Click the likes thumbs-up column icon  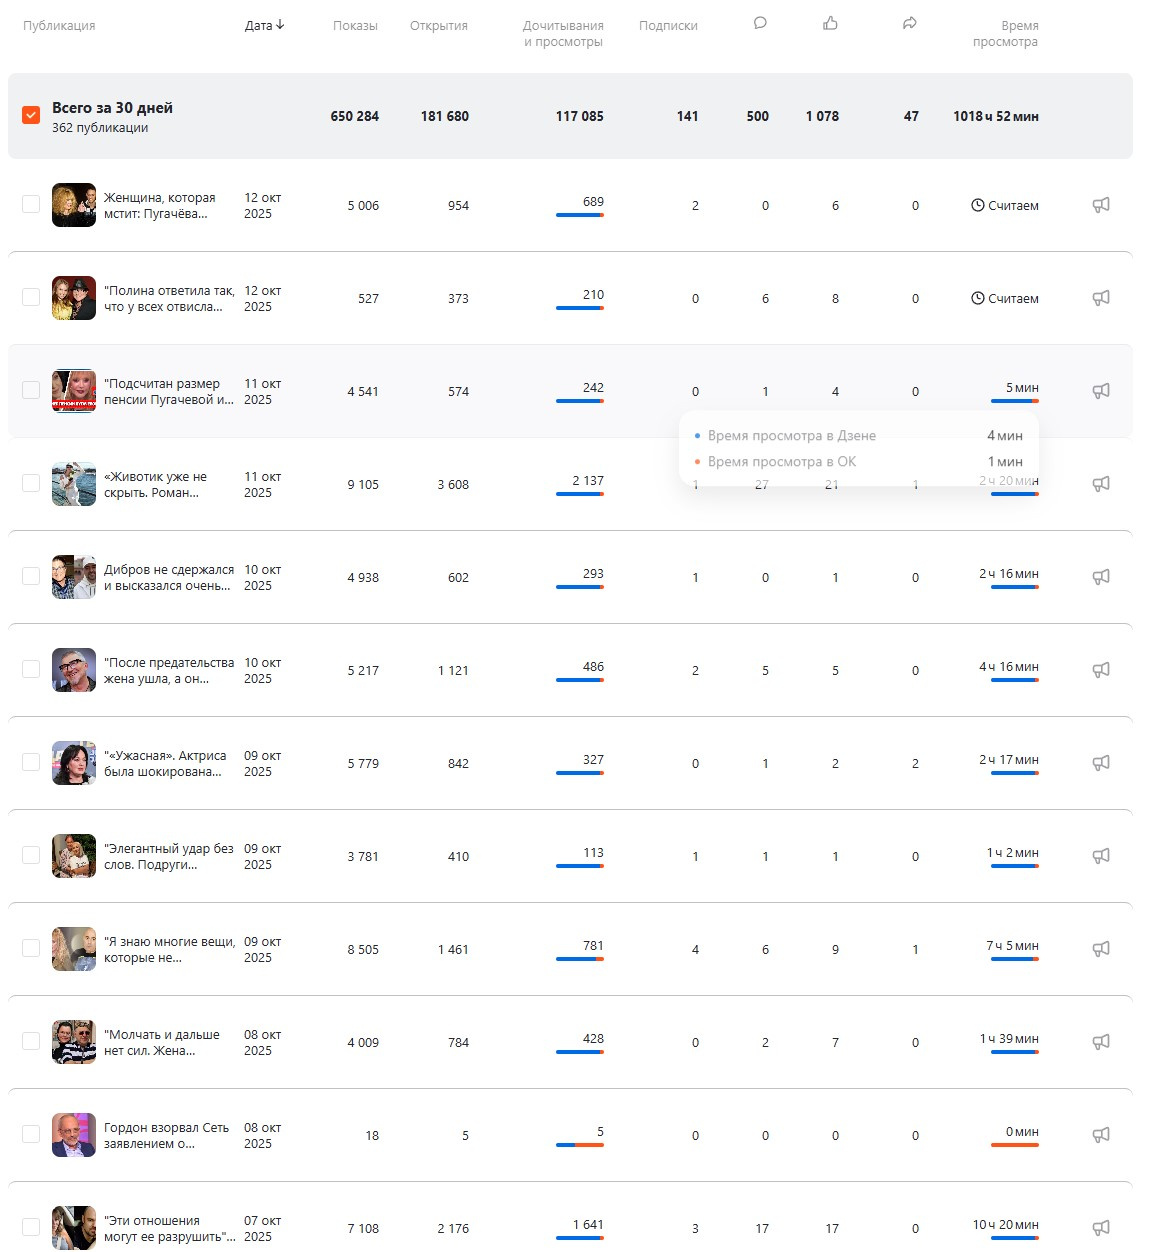pyautogui.click(x=830, y=23)
